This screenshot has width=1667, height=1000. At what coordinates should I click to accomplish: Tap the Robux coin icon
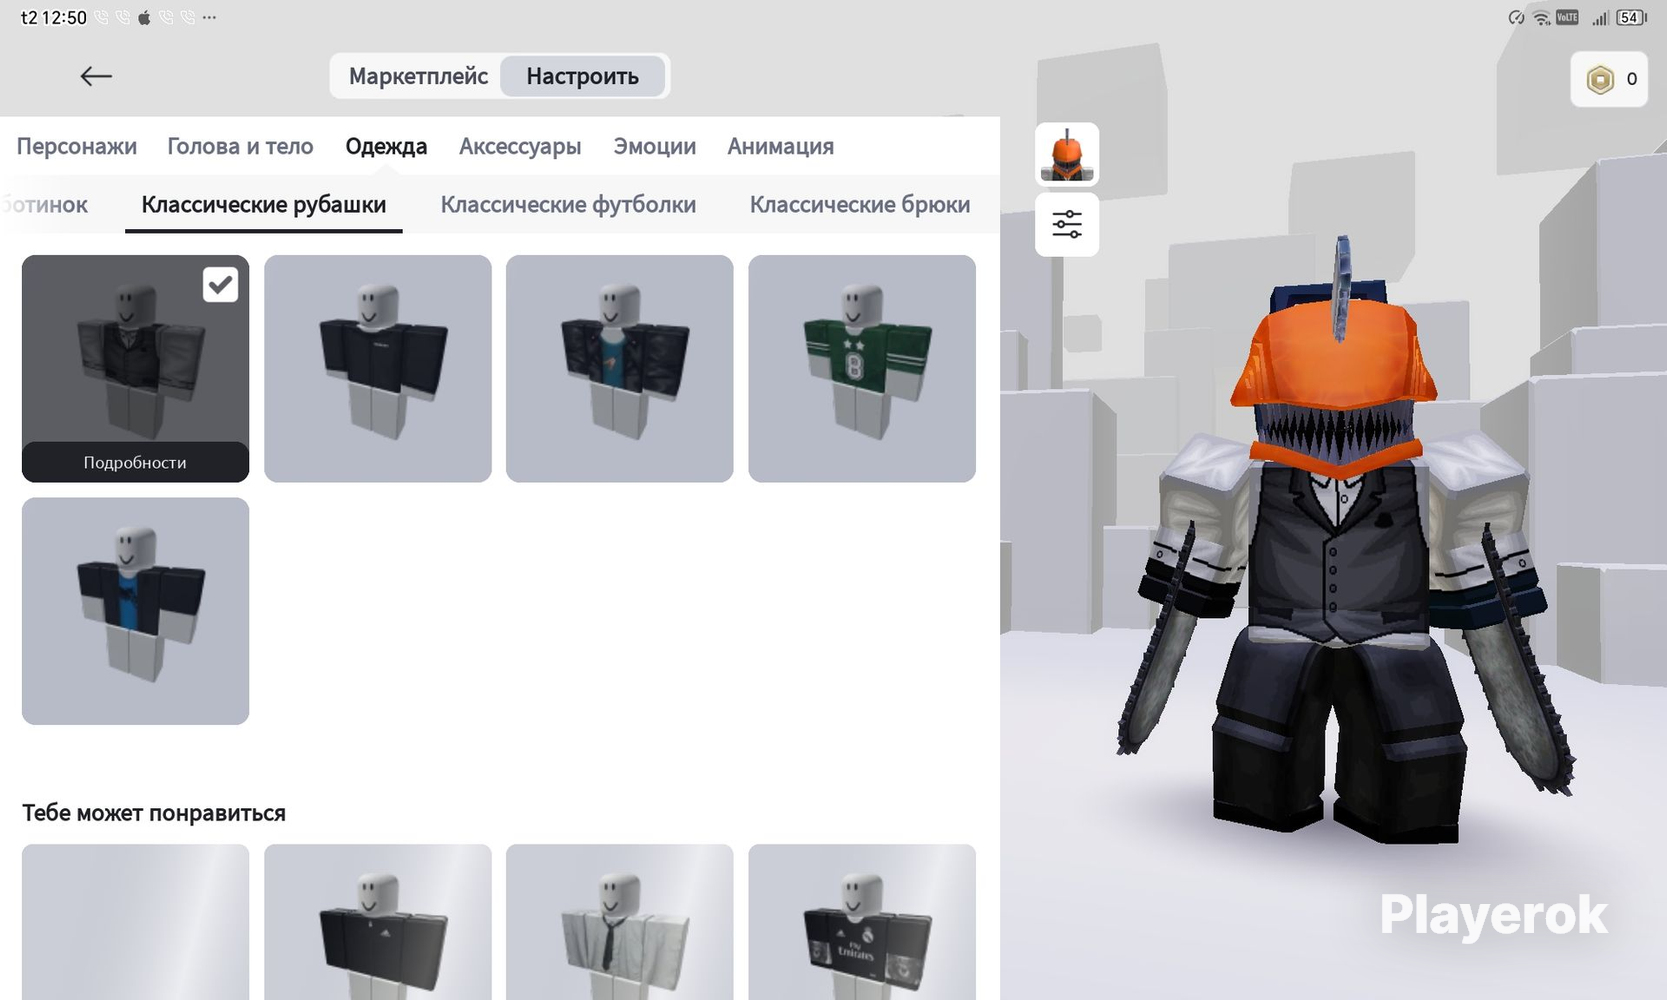click(x=1600, y=79)
